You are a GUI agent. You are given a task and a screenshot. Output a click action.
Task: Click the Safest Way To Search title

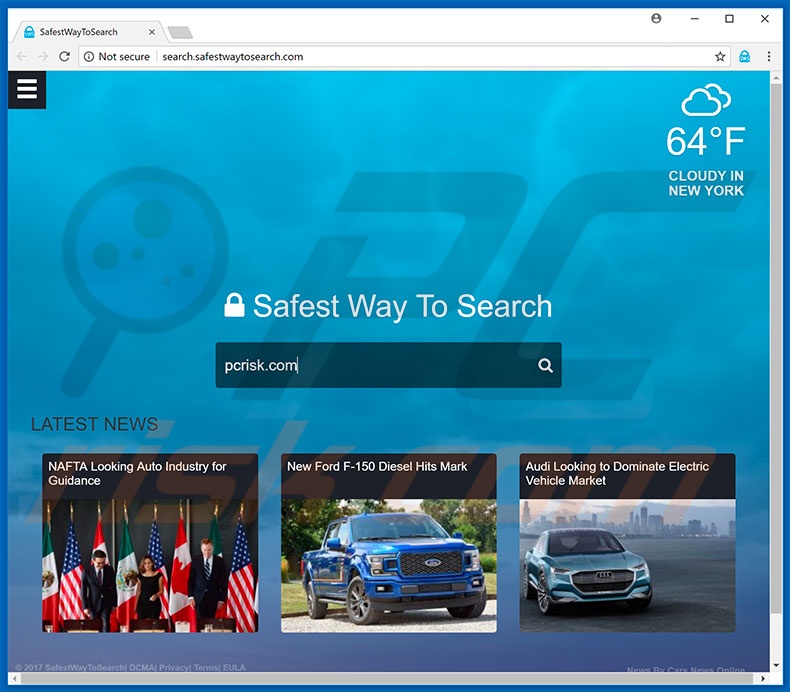point(402,306)
